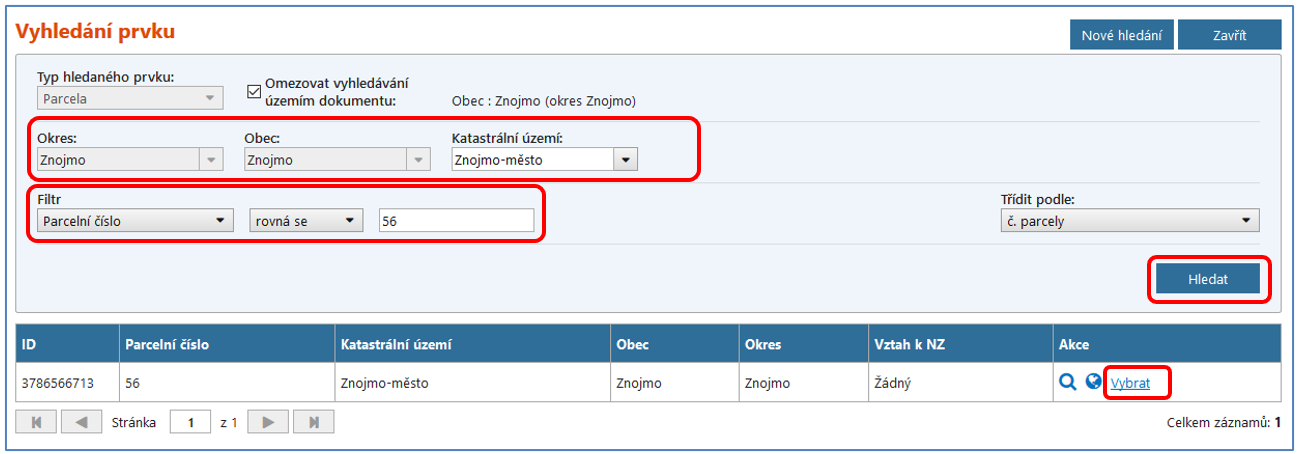Viewport: 1299px width, 454px height.
Task: Go to the next results page
Action: pyautogui.click(x=268, y=422)
